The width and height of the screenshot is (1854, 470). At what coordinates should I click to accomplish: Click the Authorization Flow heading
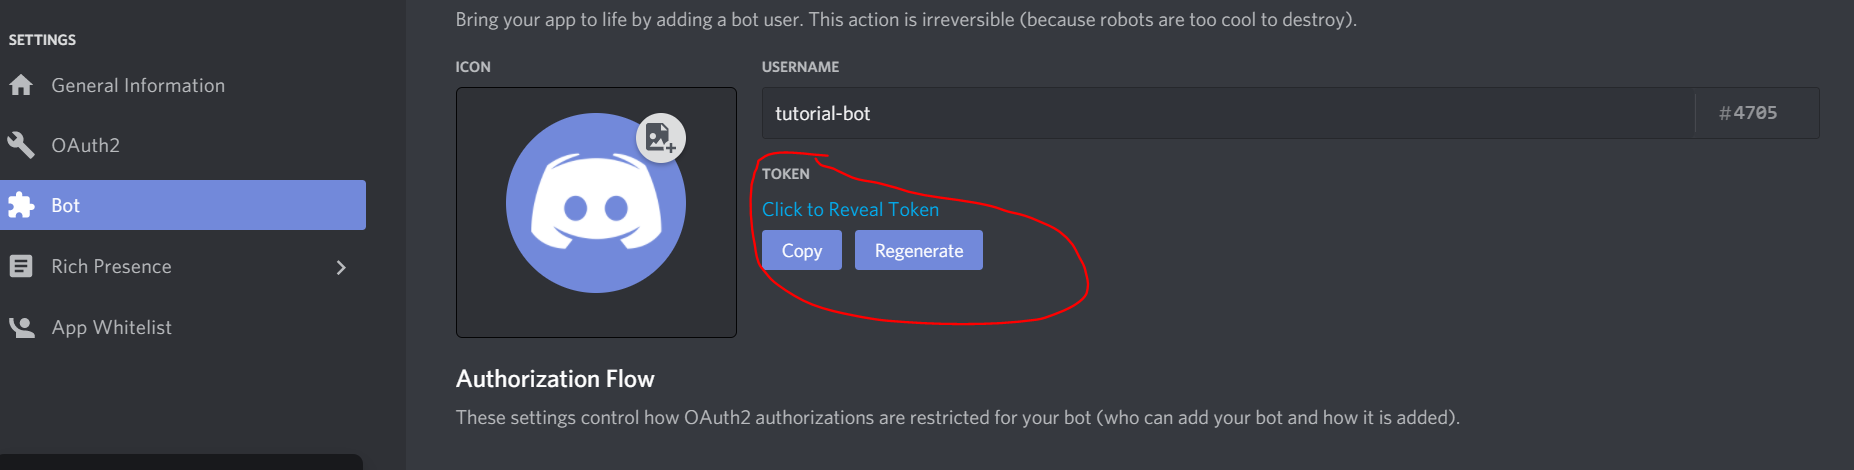pos(555,379)
